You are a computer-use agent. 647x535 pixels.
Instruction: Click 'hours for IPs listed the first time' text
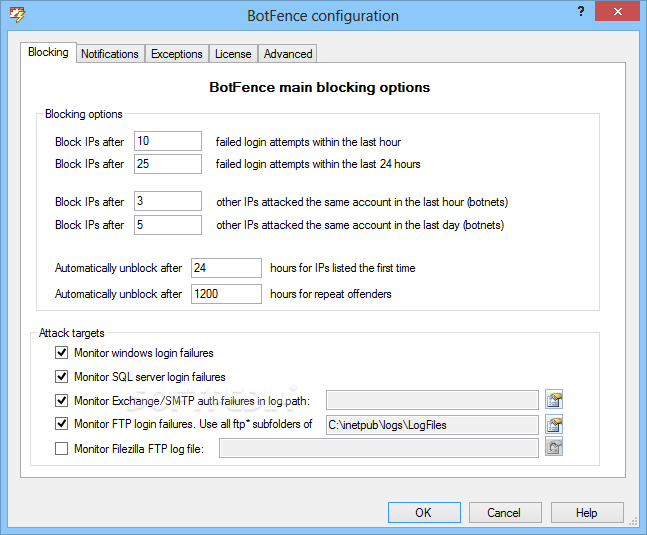(x=343, y=268)
